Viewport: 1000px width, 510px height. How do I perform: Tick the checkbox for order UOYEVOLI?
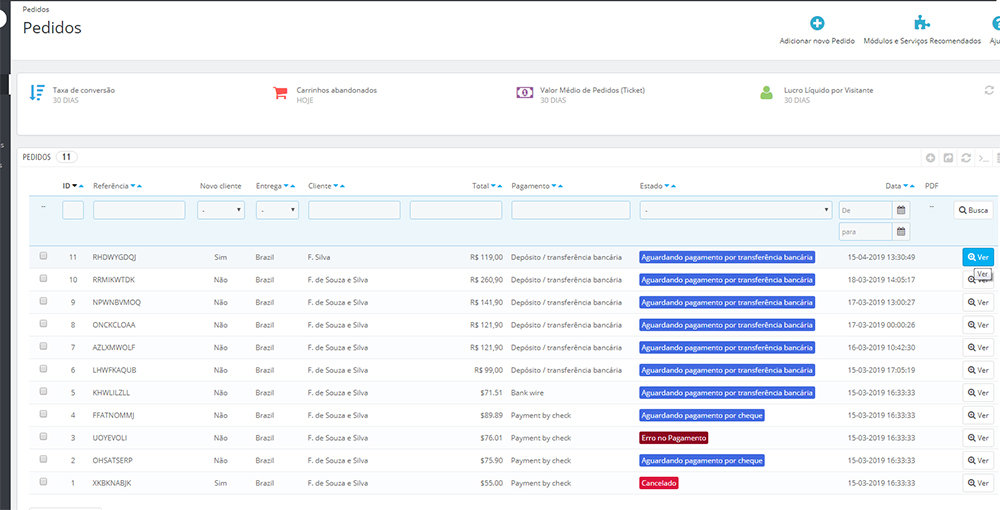click(x=43, y=437)
